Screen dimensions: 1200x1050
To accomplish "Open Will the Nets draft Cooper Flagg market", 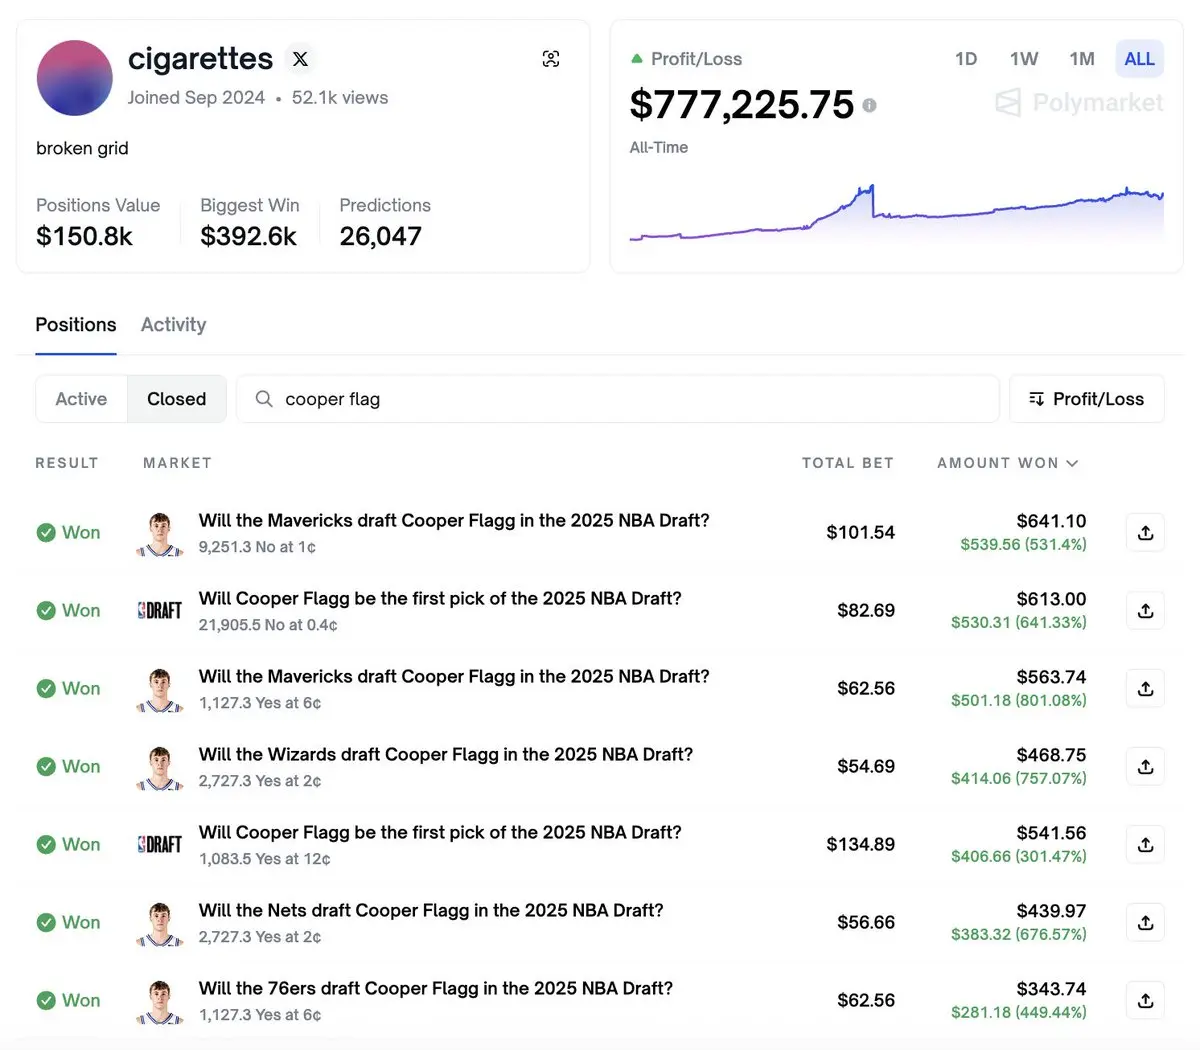I will [x=431, y=911].
